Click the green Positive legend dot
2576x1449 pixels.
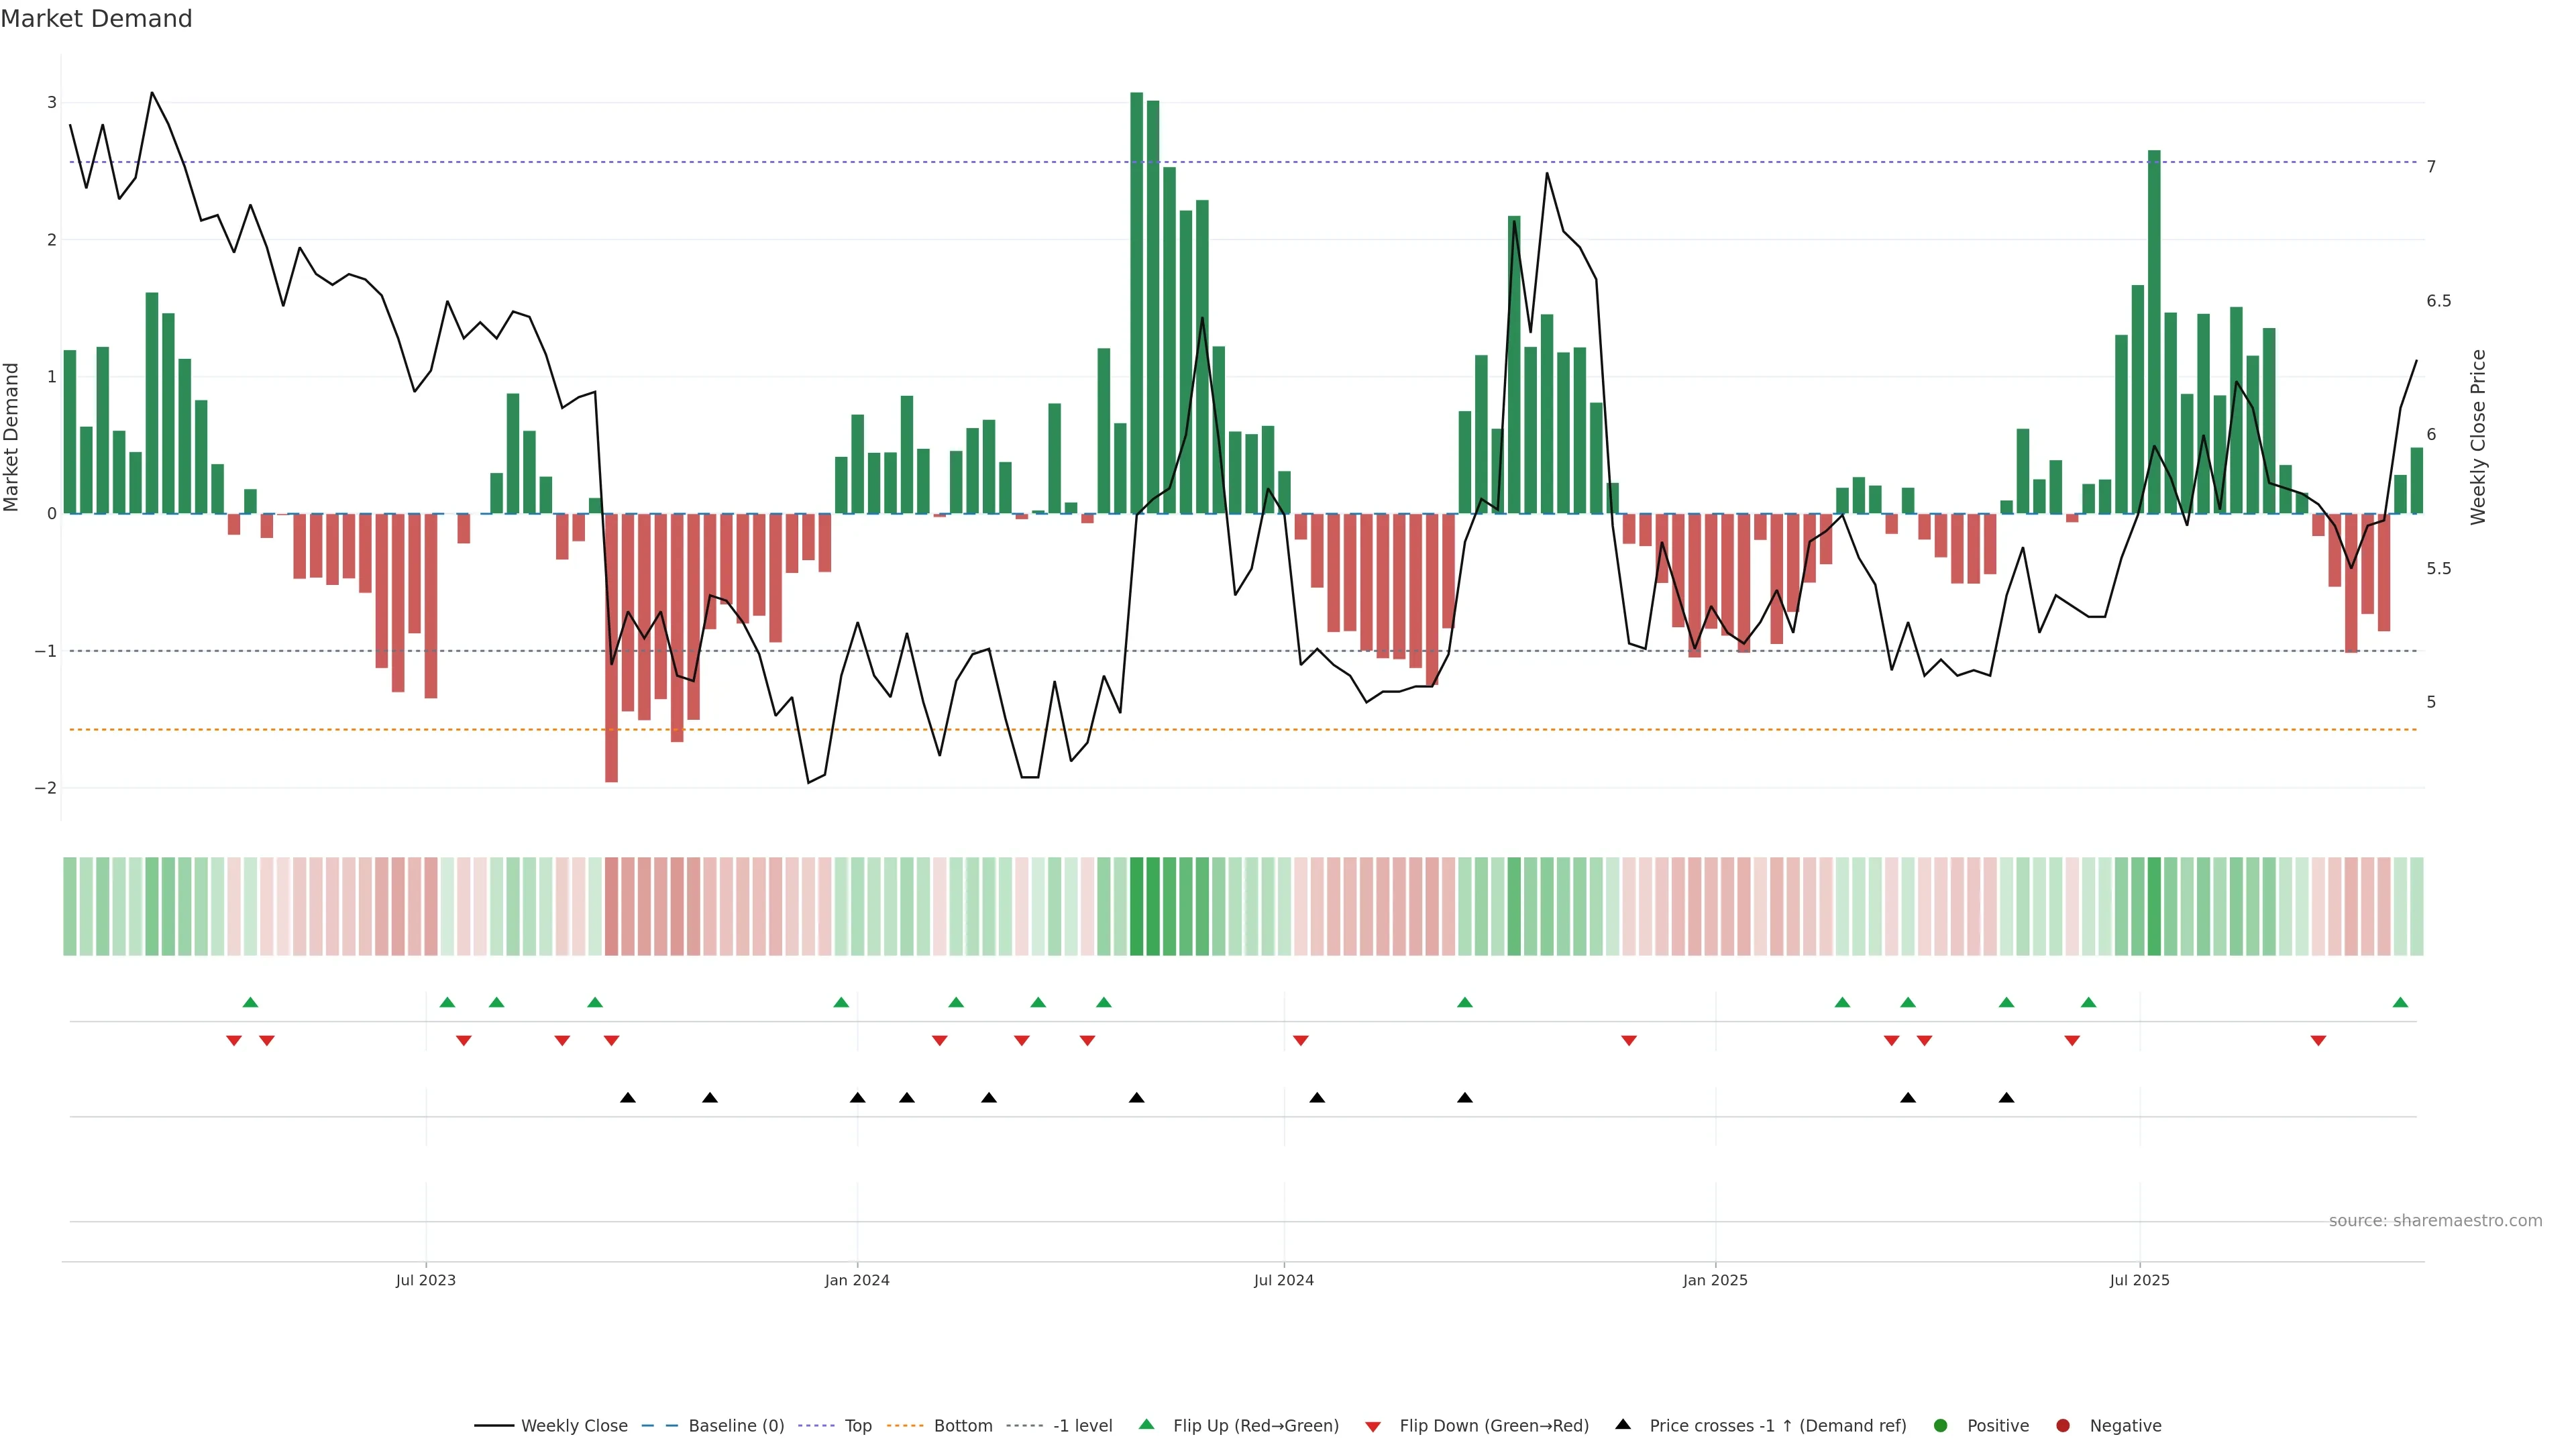(x=1940, y=1425)
